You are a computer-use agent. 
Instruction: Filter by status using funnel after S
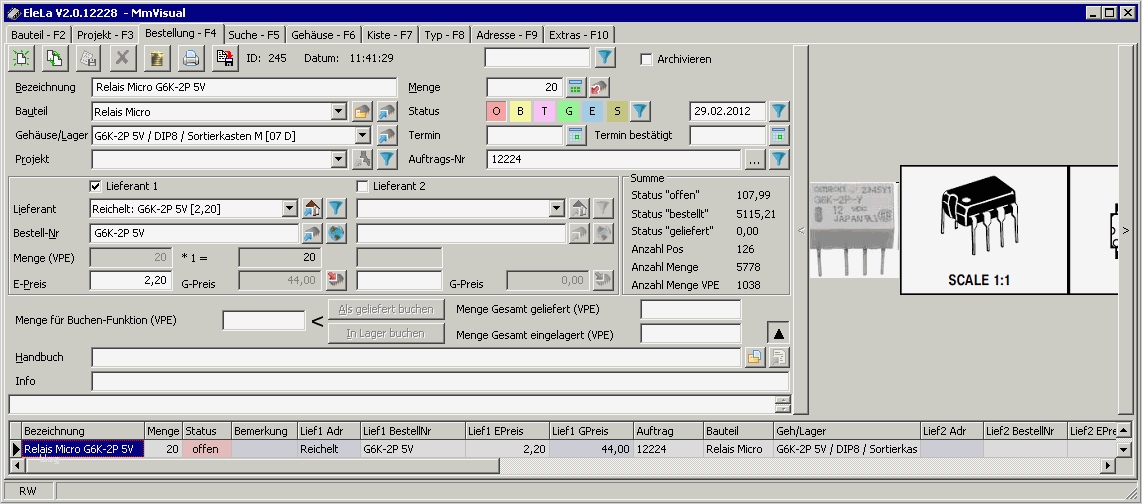(640, 111)
